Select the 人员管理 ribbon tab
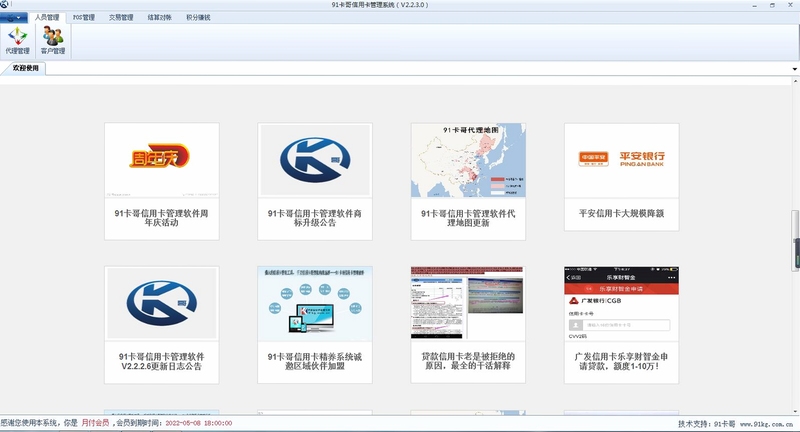Screen dimensions: 800x432 point(47,17)
